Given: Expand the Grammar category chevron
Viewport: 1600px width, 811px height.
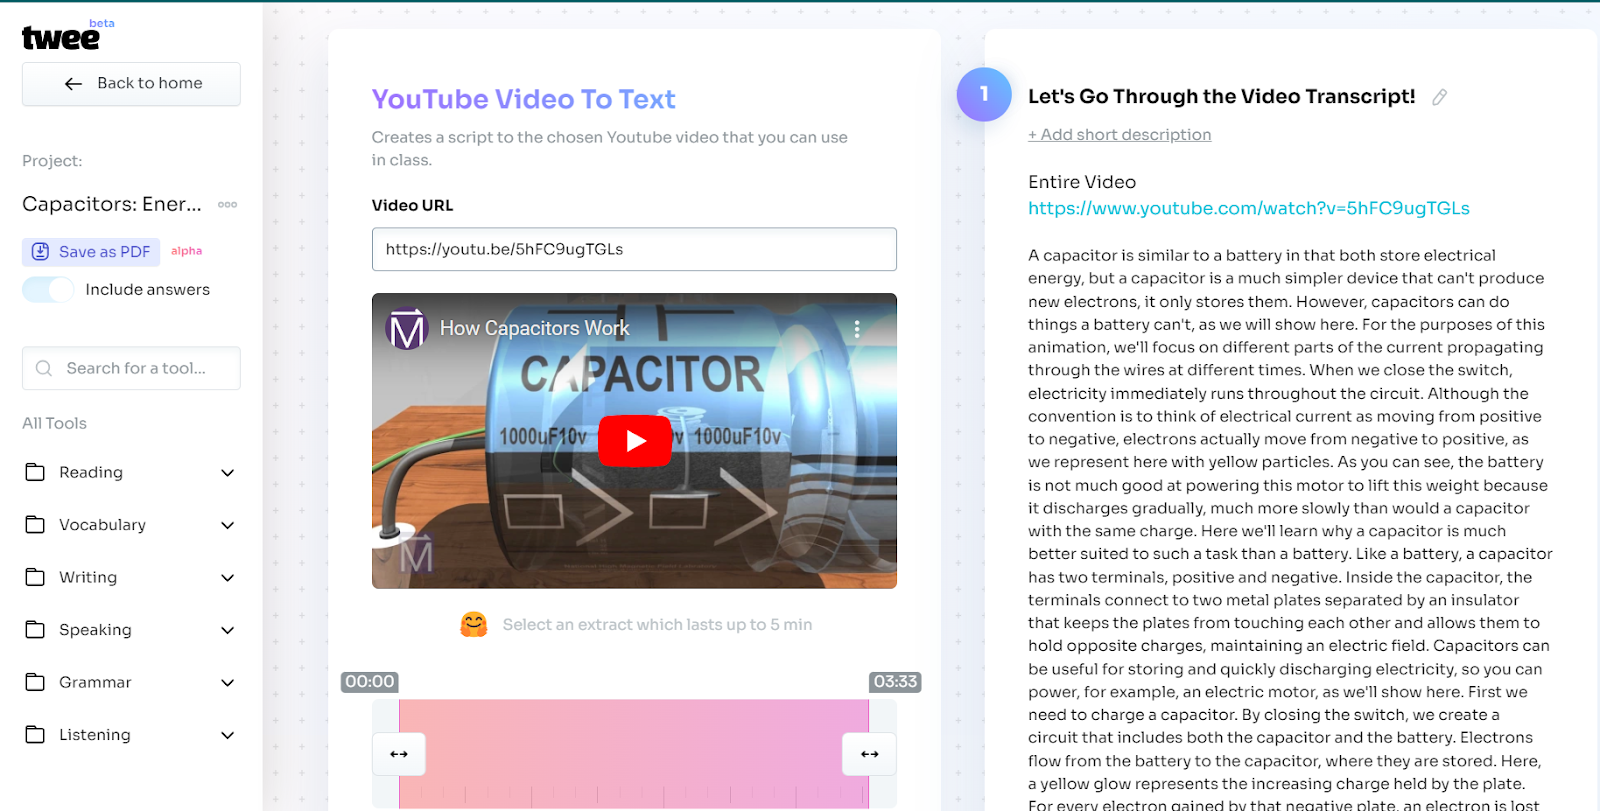Looking at the screenshot, I should [x=228, y=683].
